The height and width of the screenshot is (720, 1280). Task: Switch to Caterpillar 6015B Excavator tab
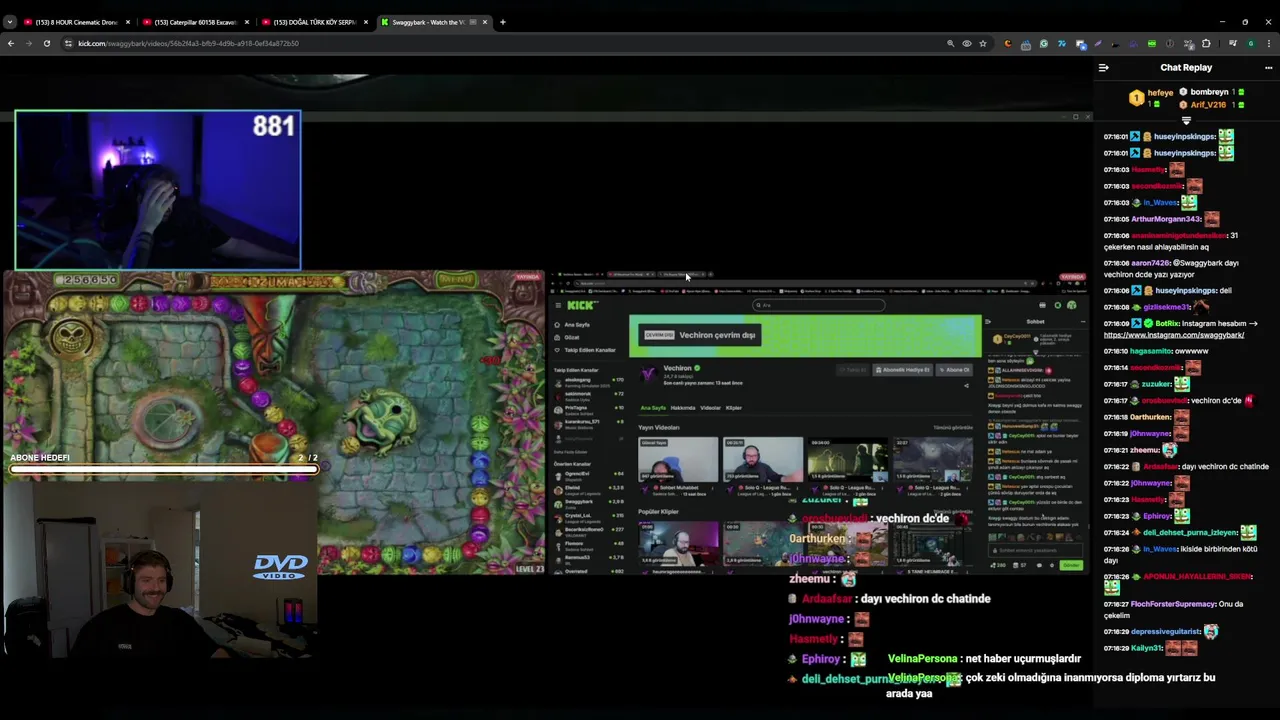pos(196,22)
